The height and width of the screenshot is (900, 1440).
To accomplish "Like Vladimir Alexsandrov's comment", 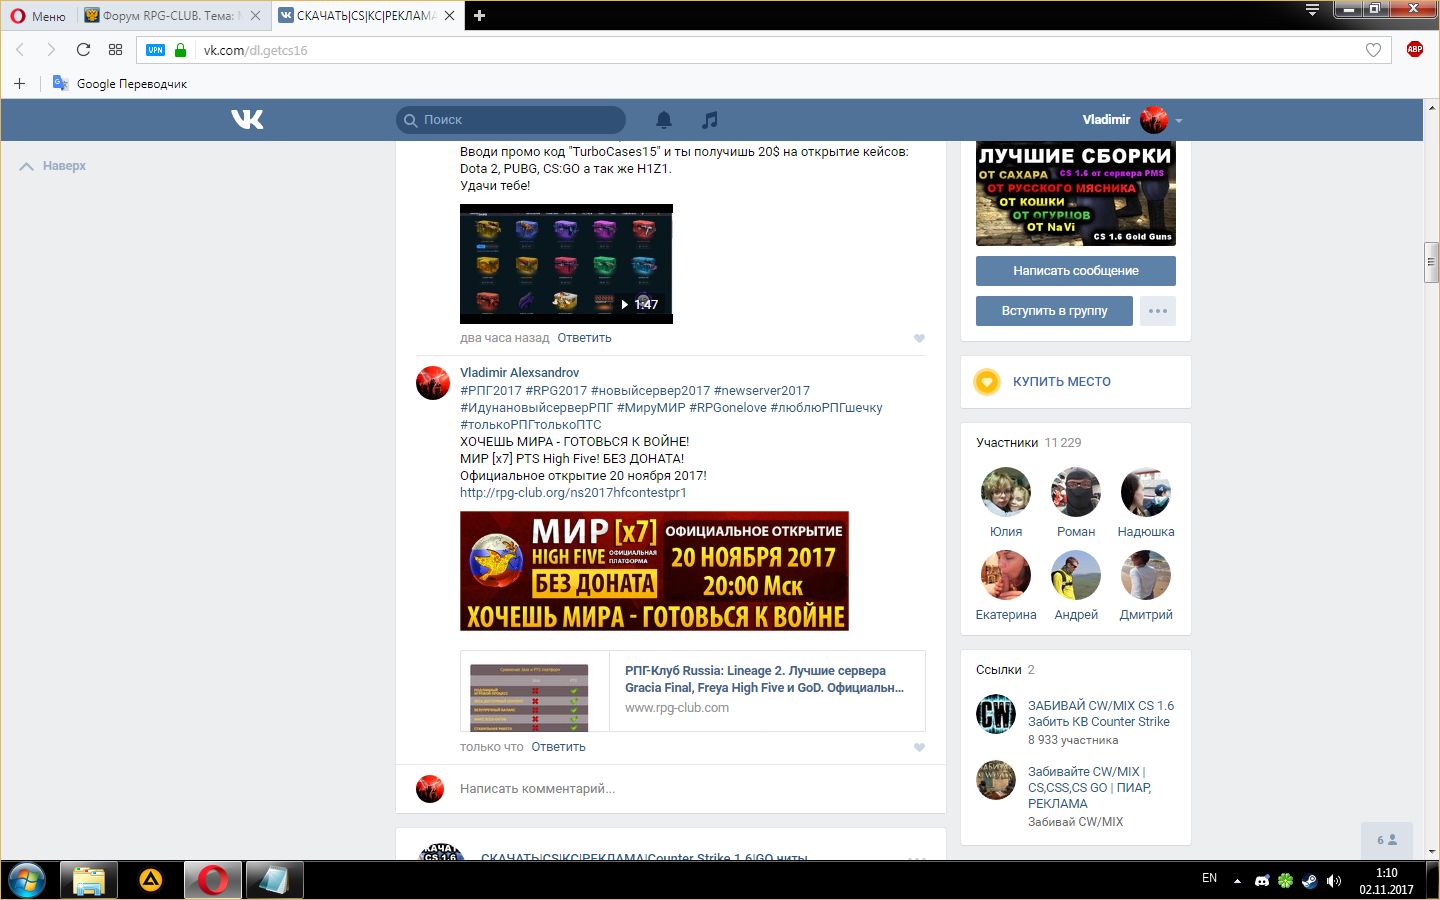I will [919, 747].
